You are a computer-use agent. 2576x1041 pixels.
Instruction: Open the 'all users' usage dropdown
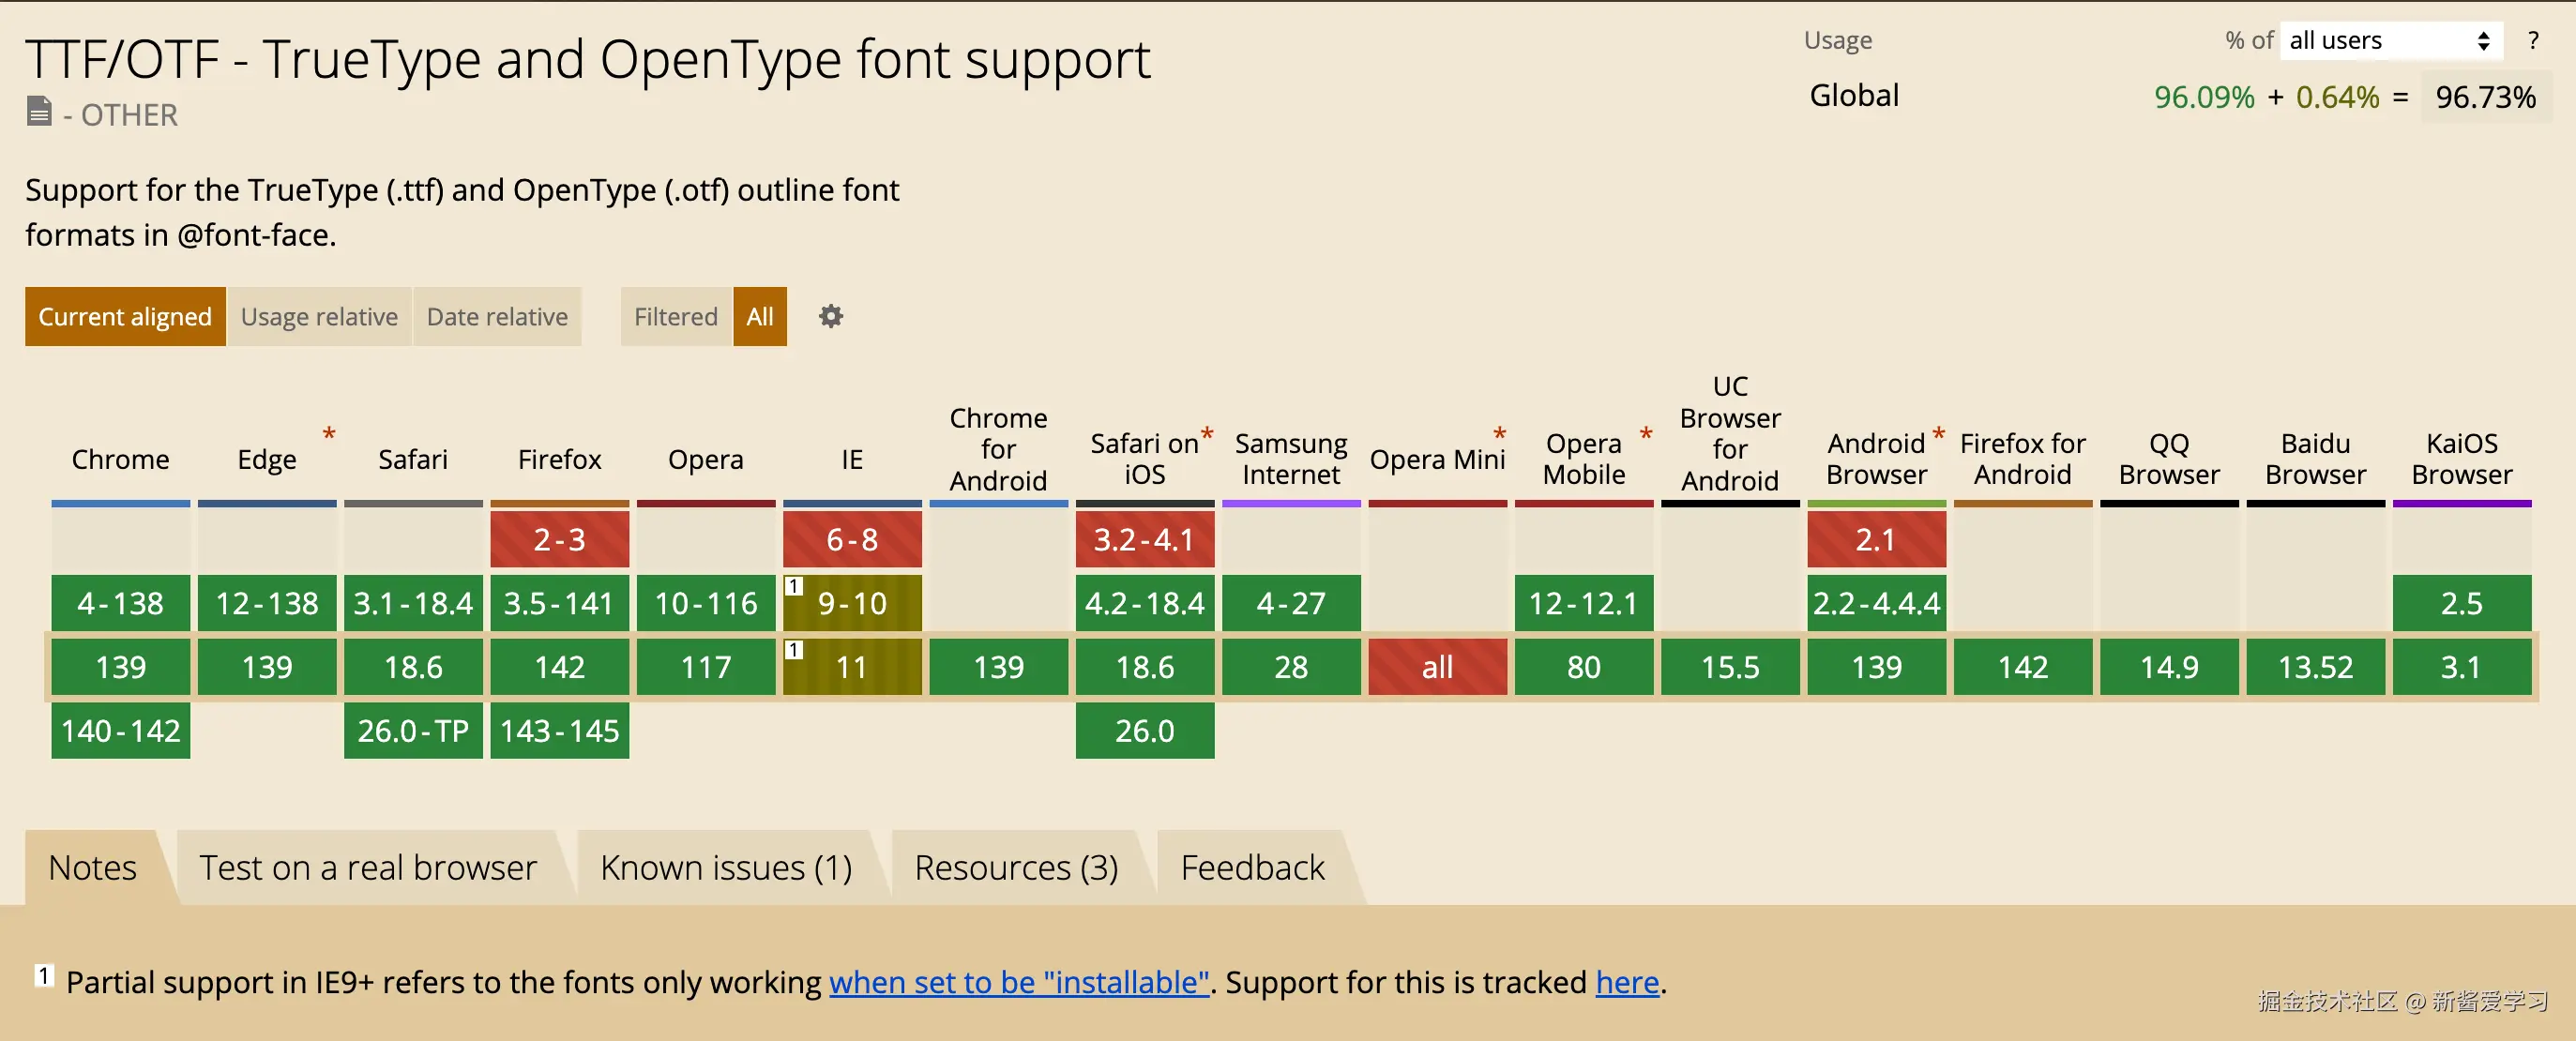pyautogui.click(x=2389, y=41)
